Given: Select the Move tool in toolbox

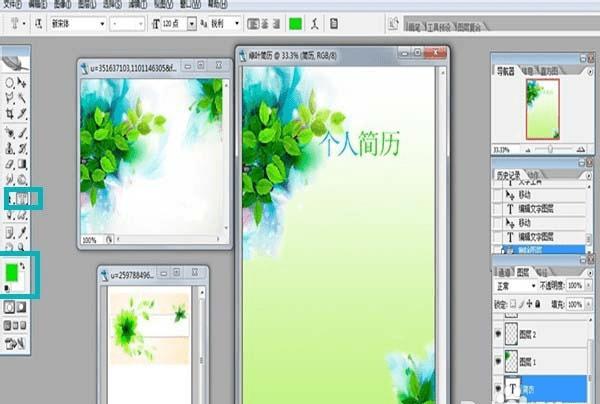Looking at the screenshot, I should click(22, 82).
